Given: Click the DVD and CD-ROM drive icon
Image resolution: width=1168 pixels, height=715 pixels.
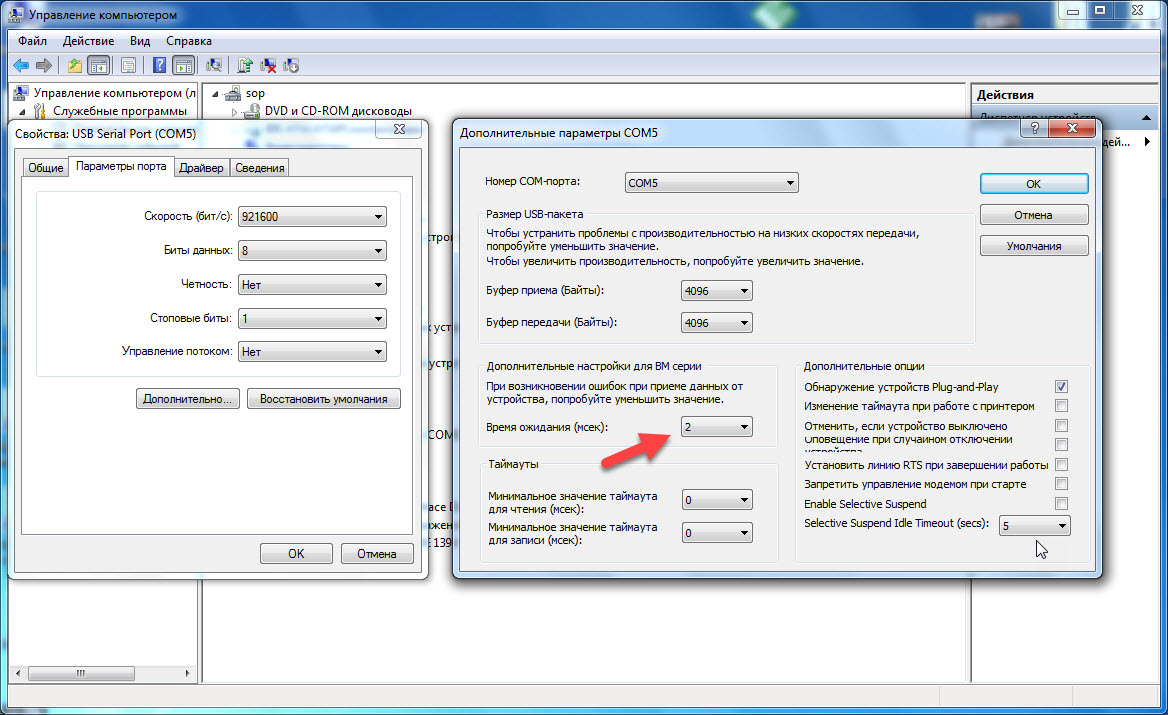Looking at the screenshot, I should 253,111.
